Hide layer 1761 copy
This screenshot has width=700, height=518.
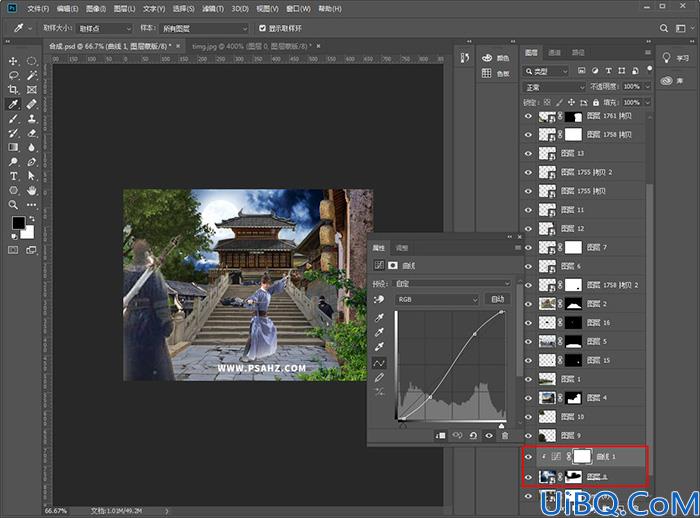pos(529,116)
